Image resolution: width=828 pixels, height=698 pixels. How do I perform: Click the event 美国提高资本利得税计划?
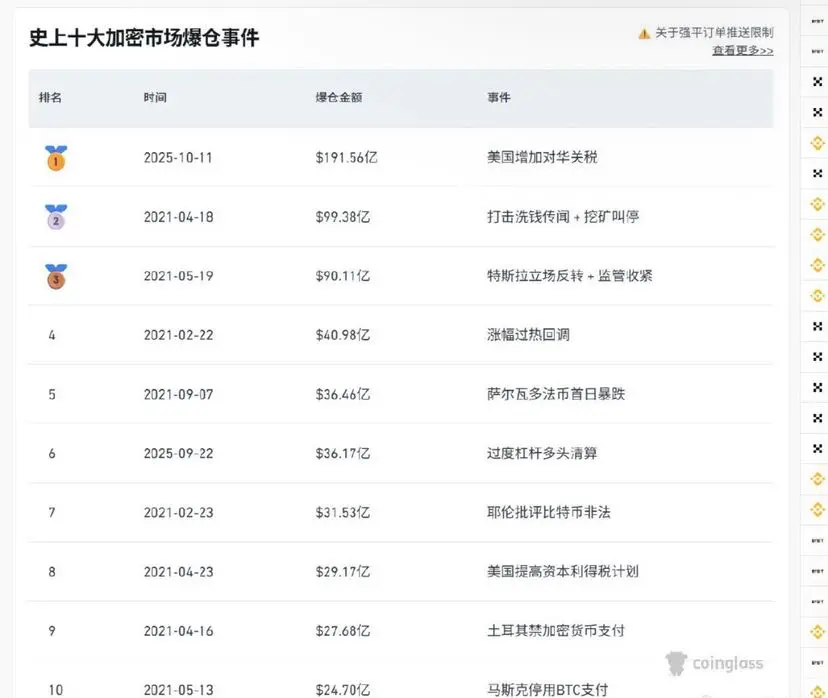pyautogui.click(x=563, y=571)
